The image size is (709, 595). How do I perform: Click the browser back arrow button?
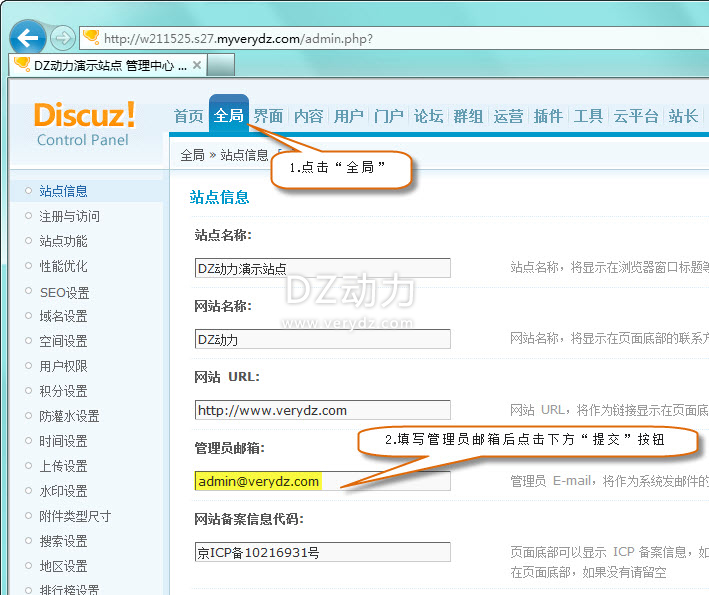point(27,37)
